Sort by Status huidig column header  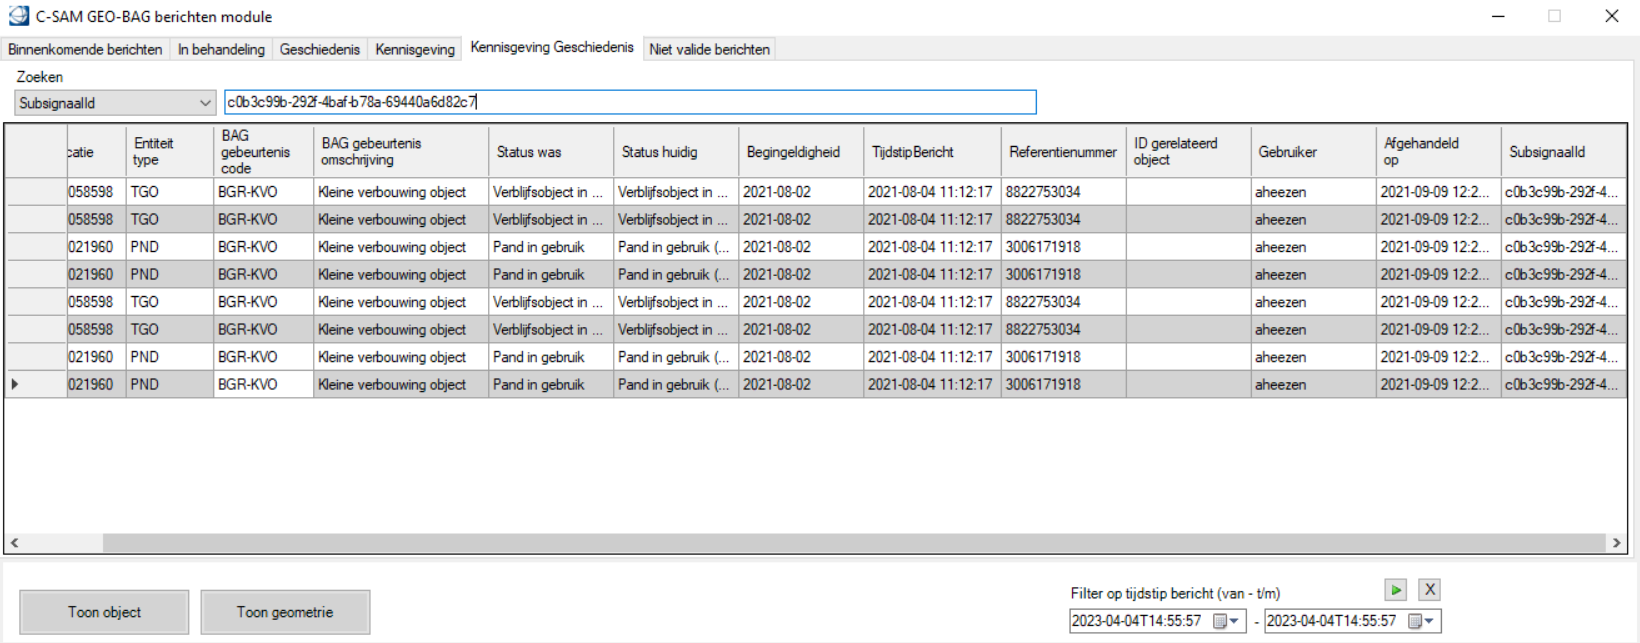click(676, 151)
